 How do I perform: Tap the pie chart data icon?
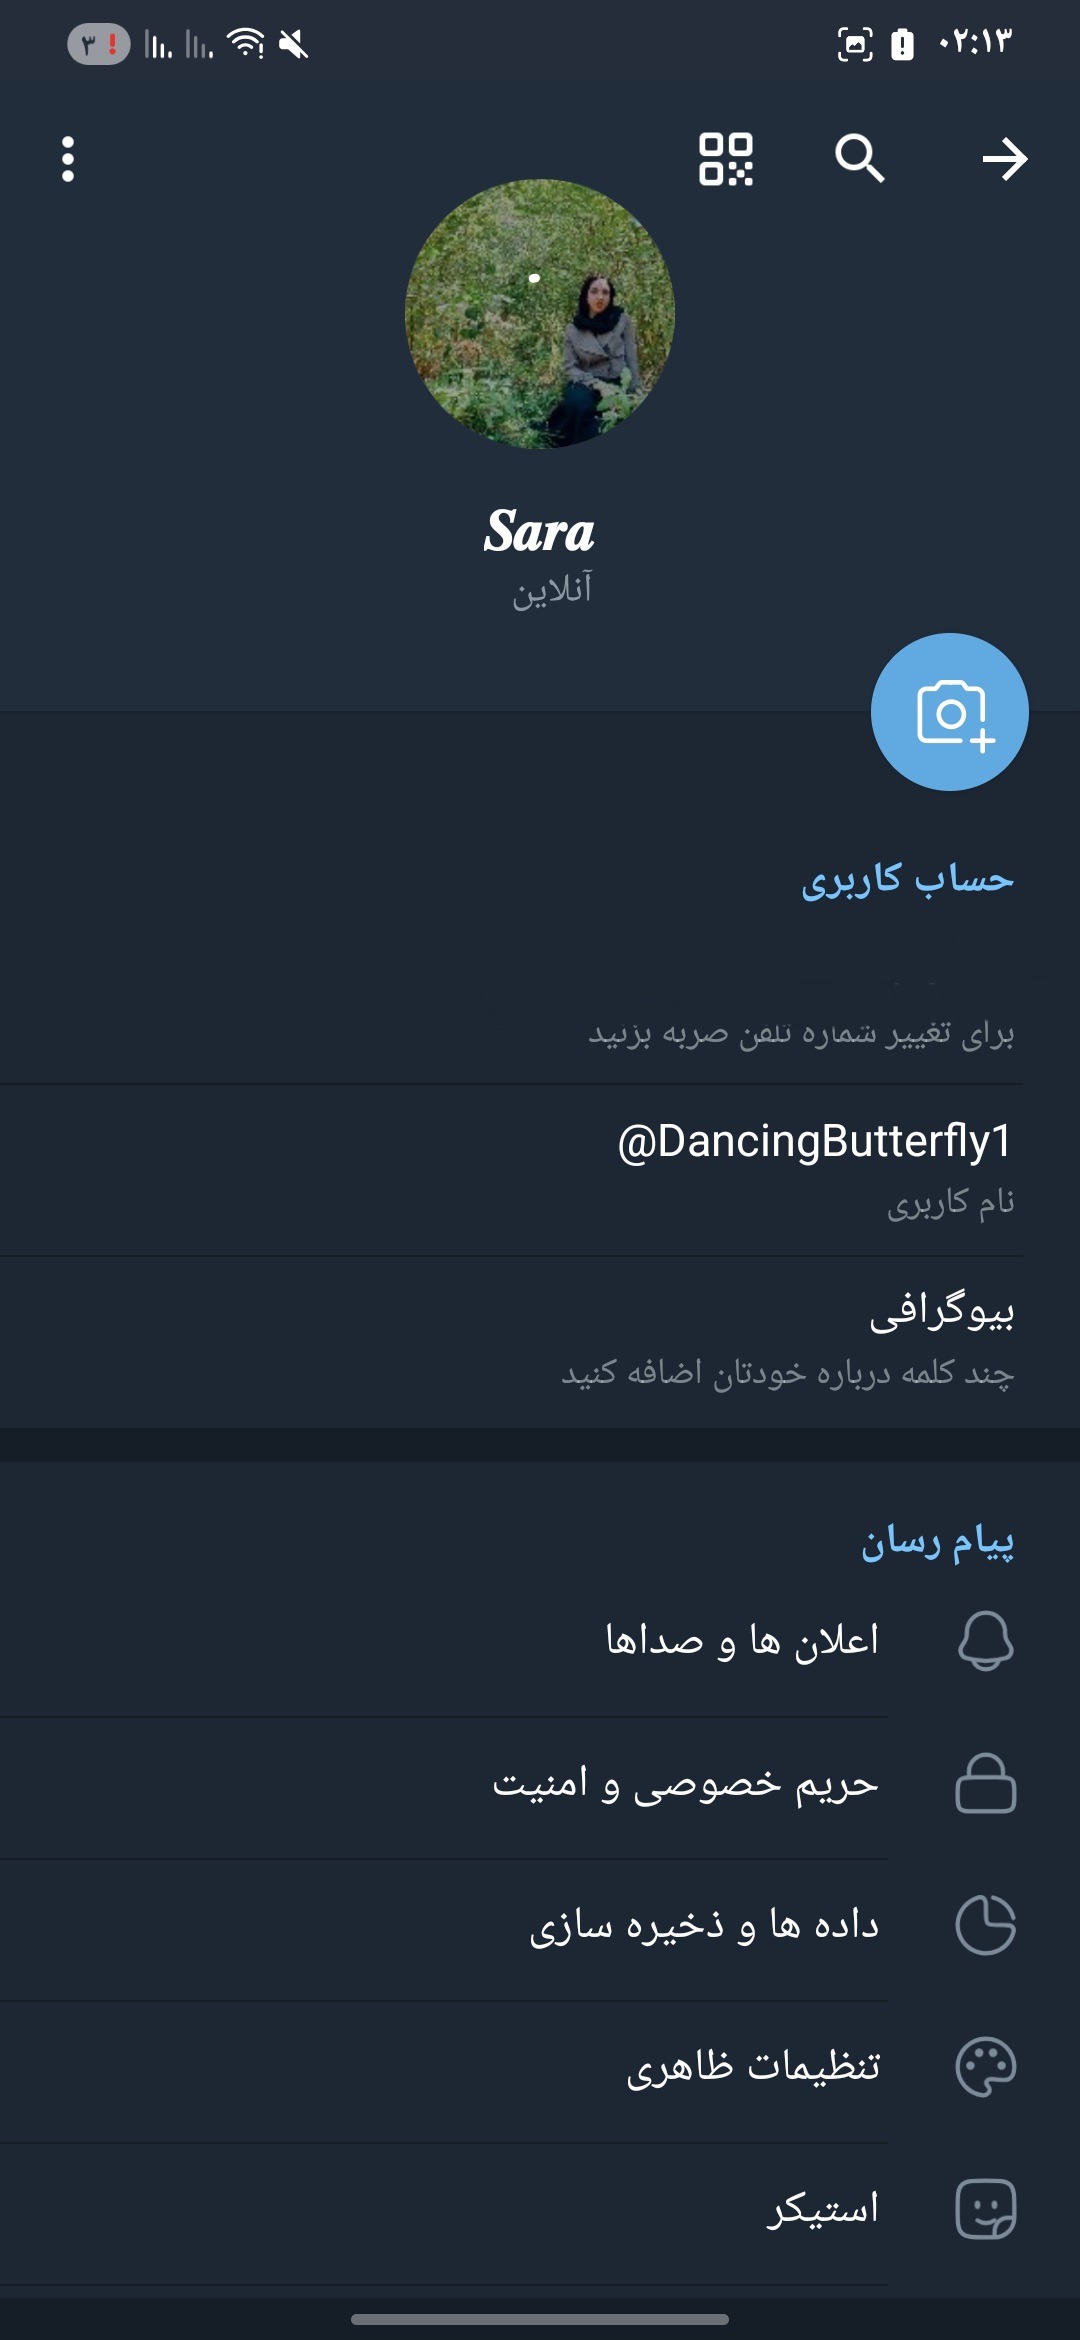click(x=985, y=1925)
